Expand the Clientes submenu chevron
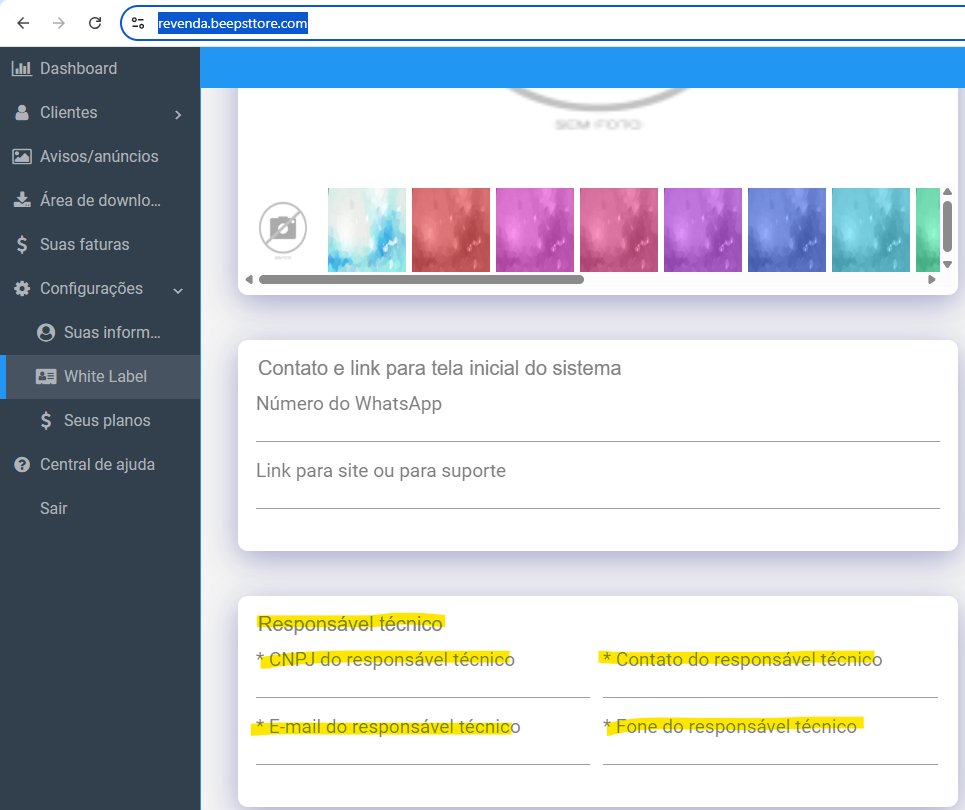Viewport: 965px width, 810px height. pyautogui.click(x=178, y=114)
